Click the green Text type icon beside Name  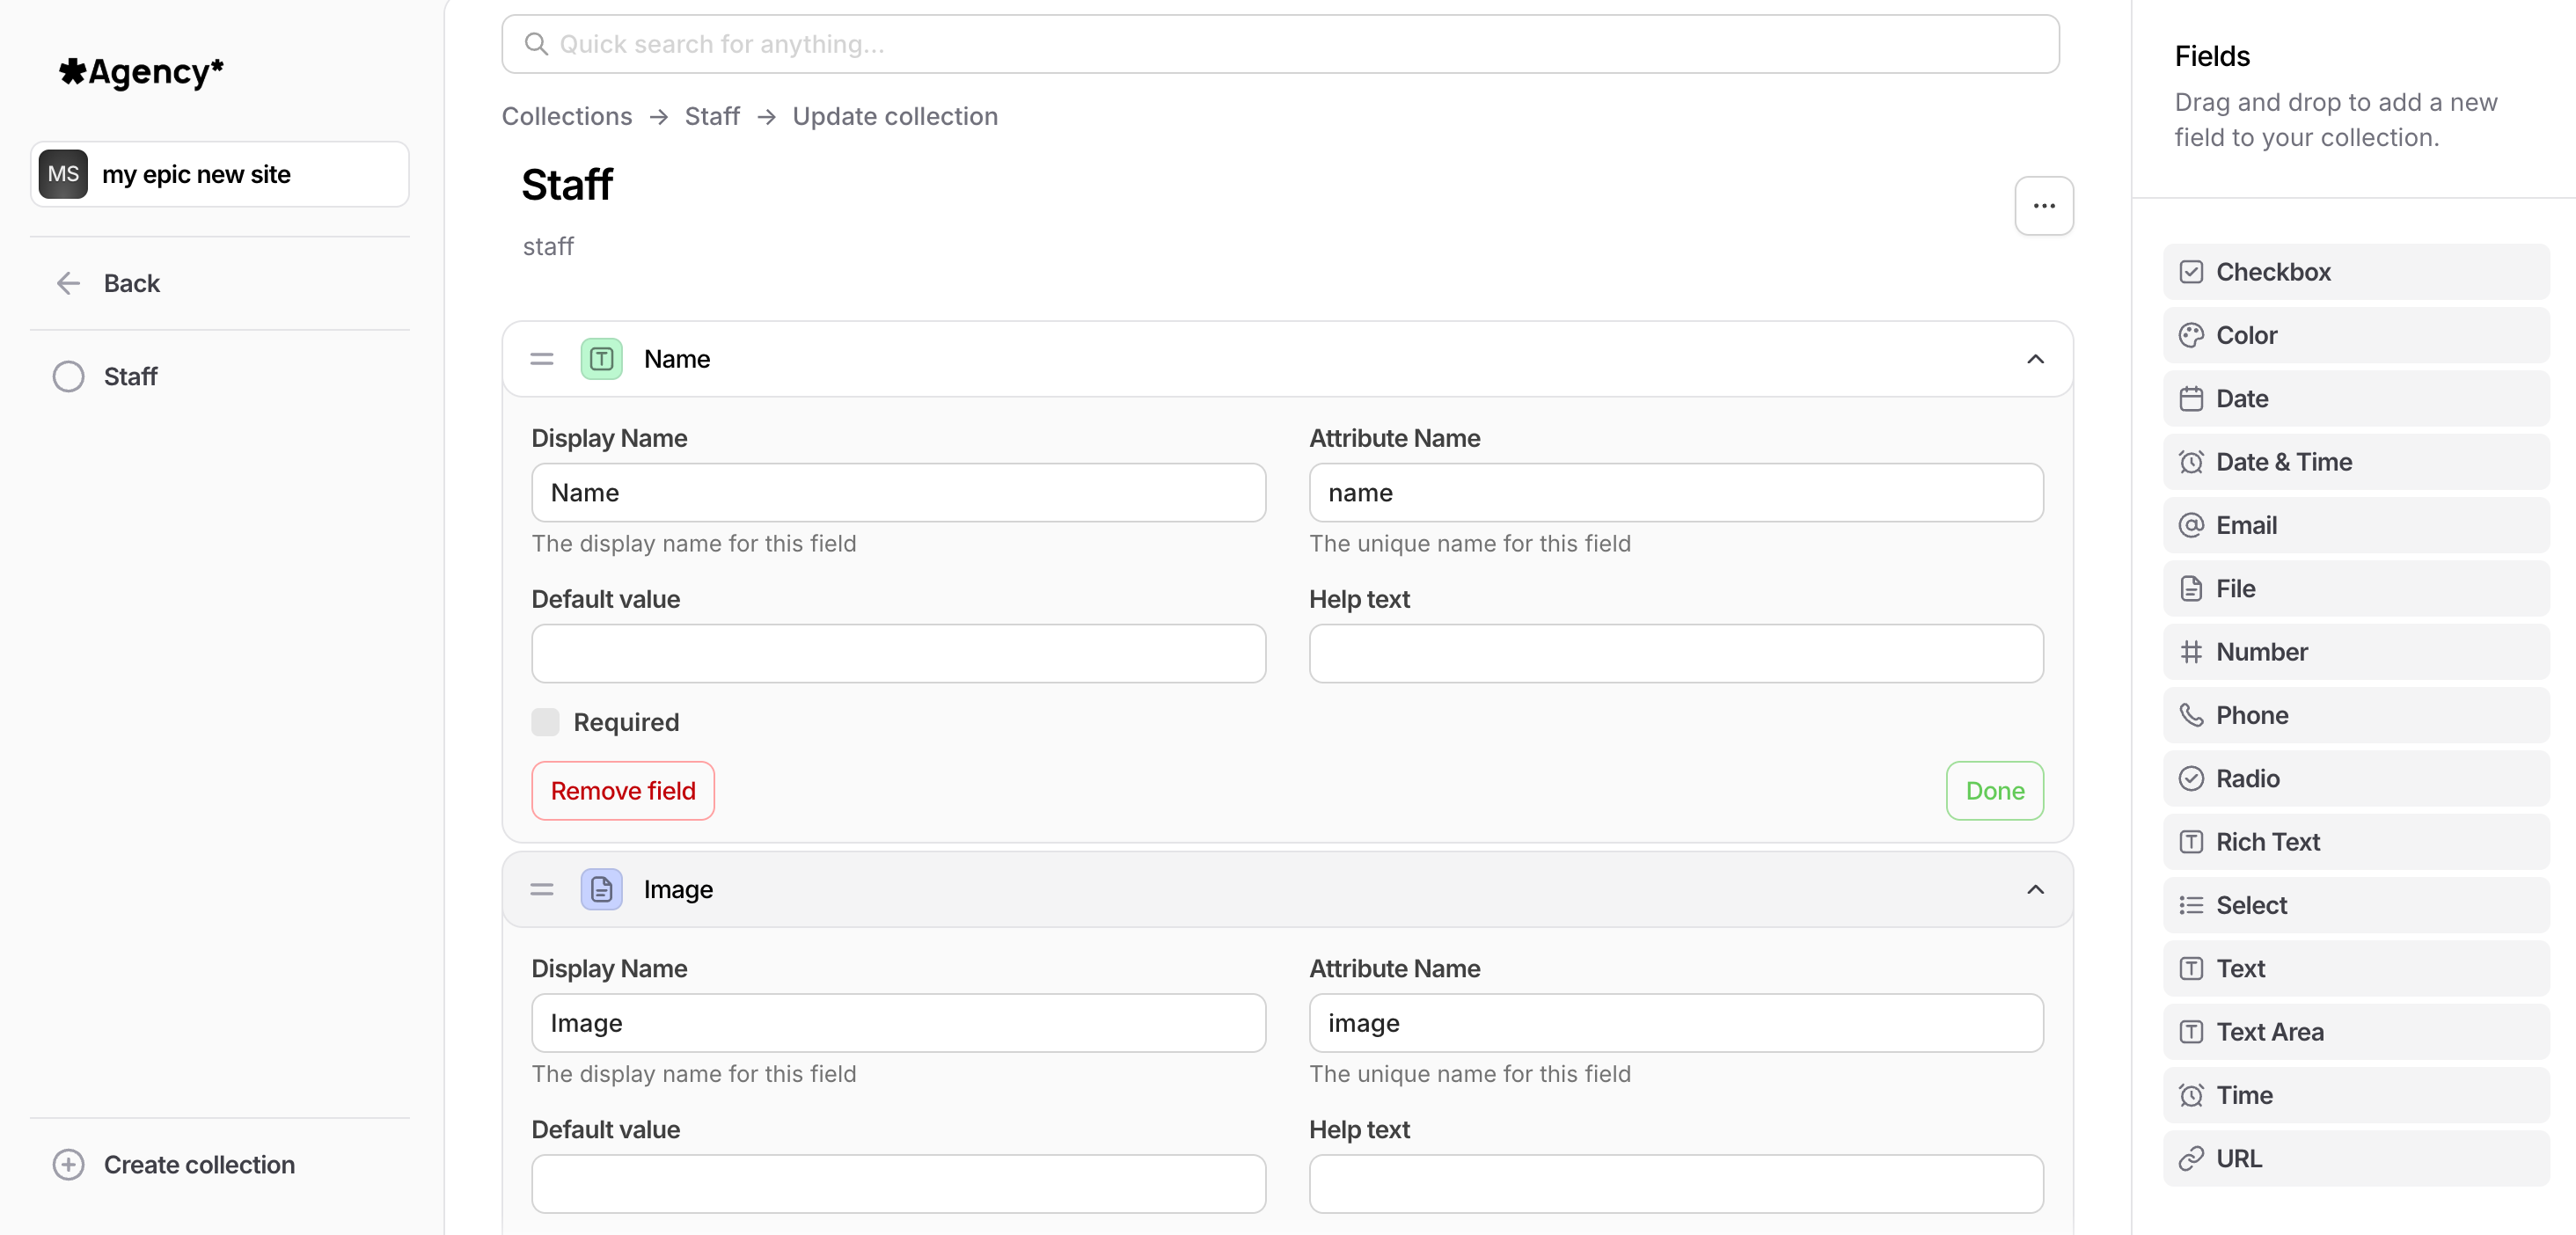(x=601, y=359)
